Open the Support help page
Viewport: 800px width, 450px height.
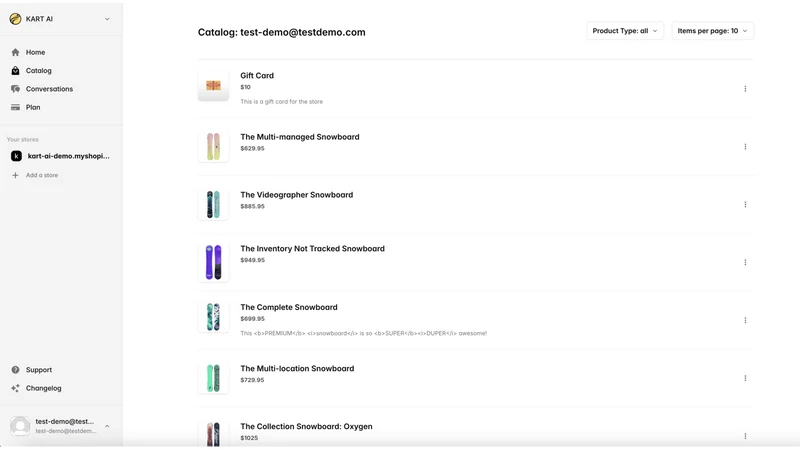(32, 369)
